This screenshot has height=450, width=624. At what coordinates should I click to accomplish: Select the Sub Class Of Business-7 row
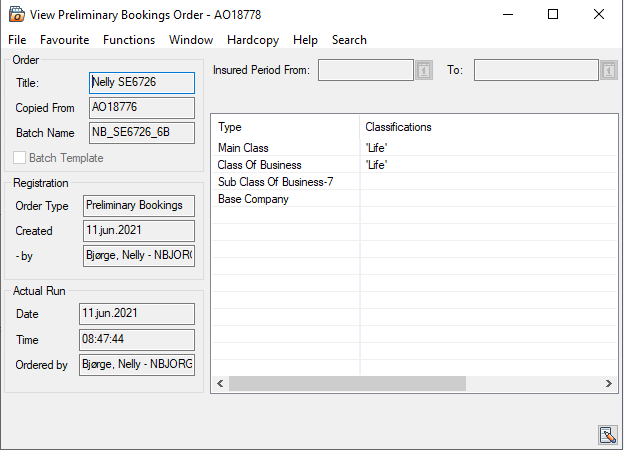(x=285, y=182)
